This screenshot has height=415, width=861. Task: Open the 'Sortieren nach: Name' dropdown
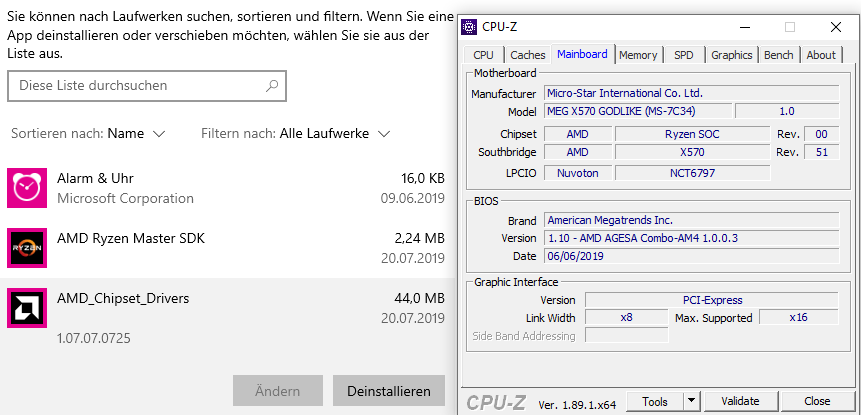[x=88, y=133]
